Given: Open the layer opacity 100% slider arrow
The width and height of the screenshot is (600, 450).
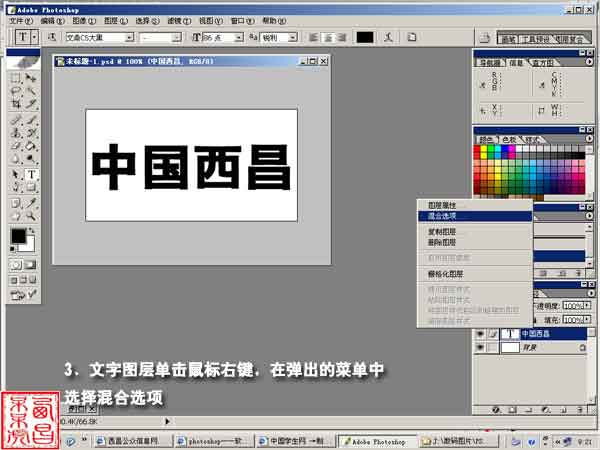Looking at the screenshot, I should tap(587, 306).
